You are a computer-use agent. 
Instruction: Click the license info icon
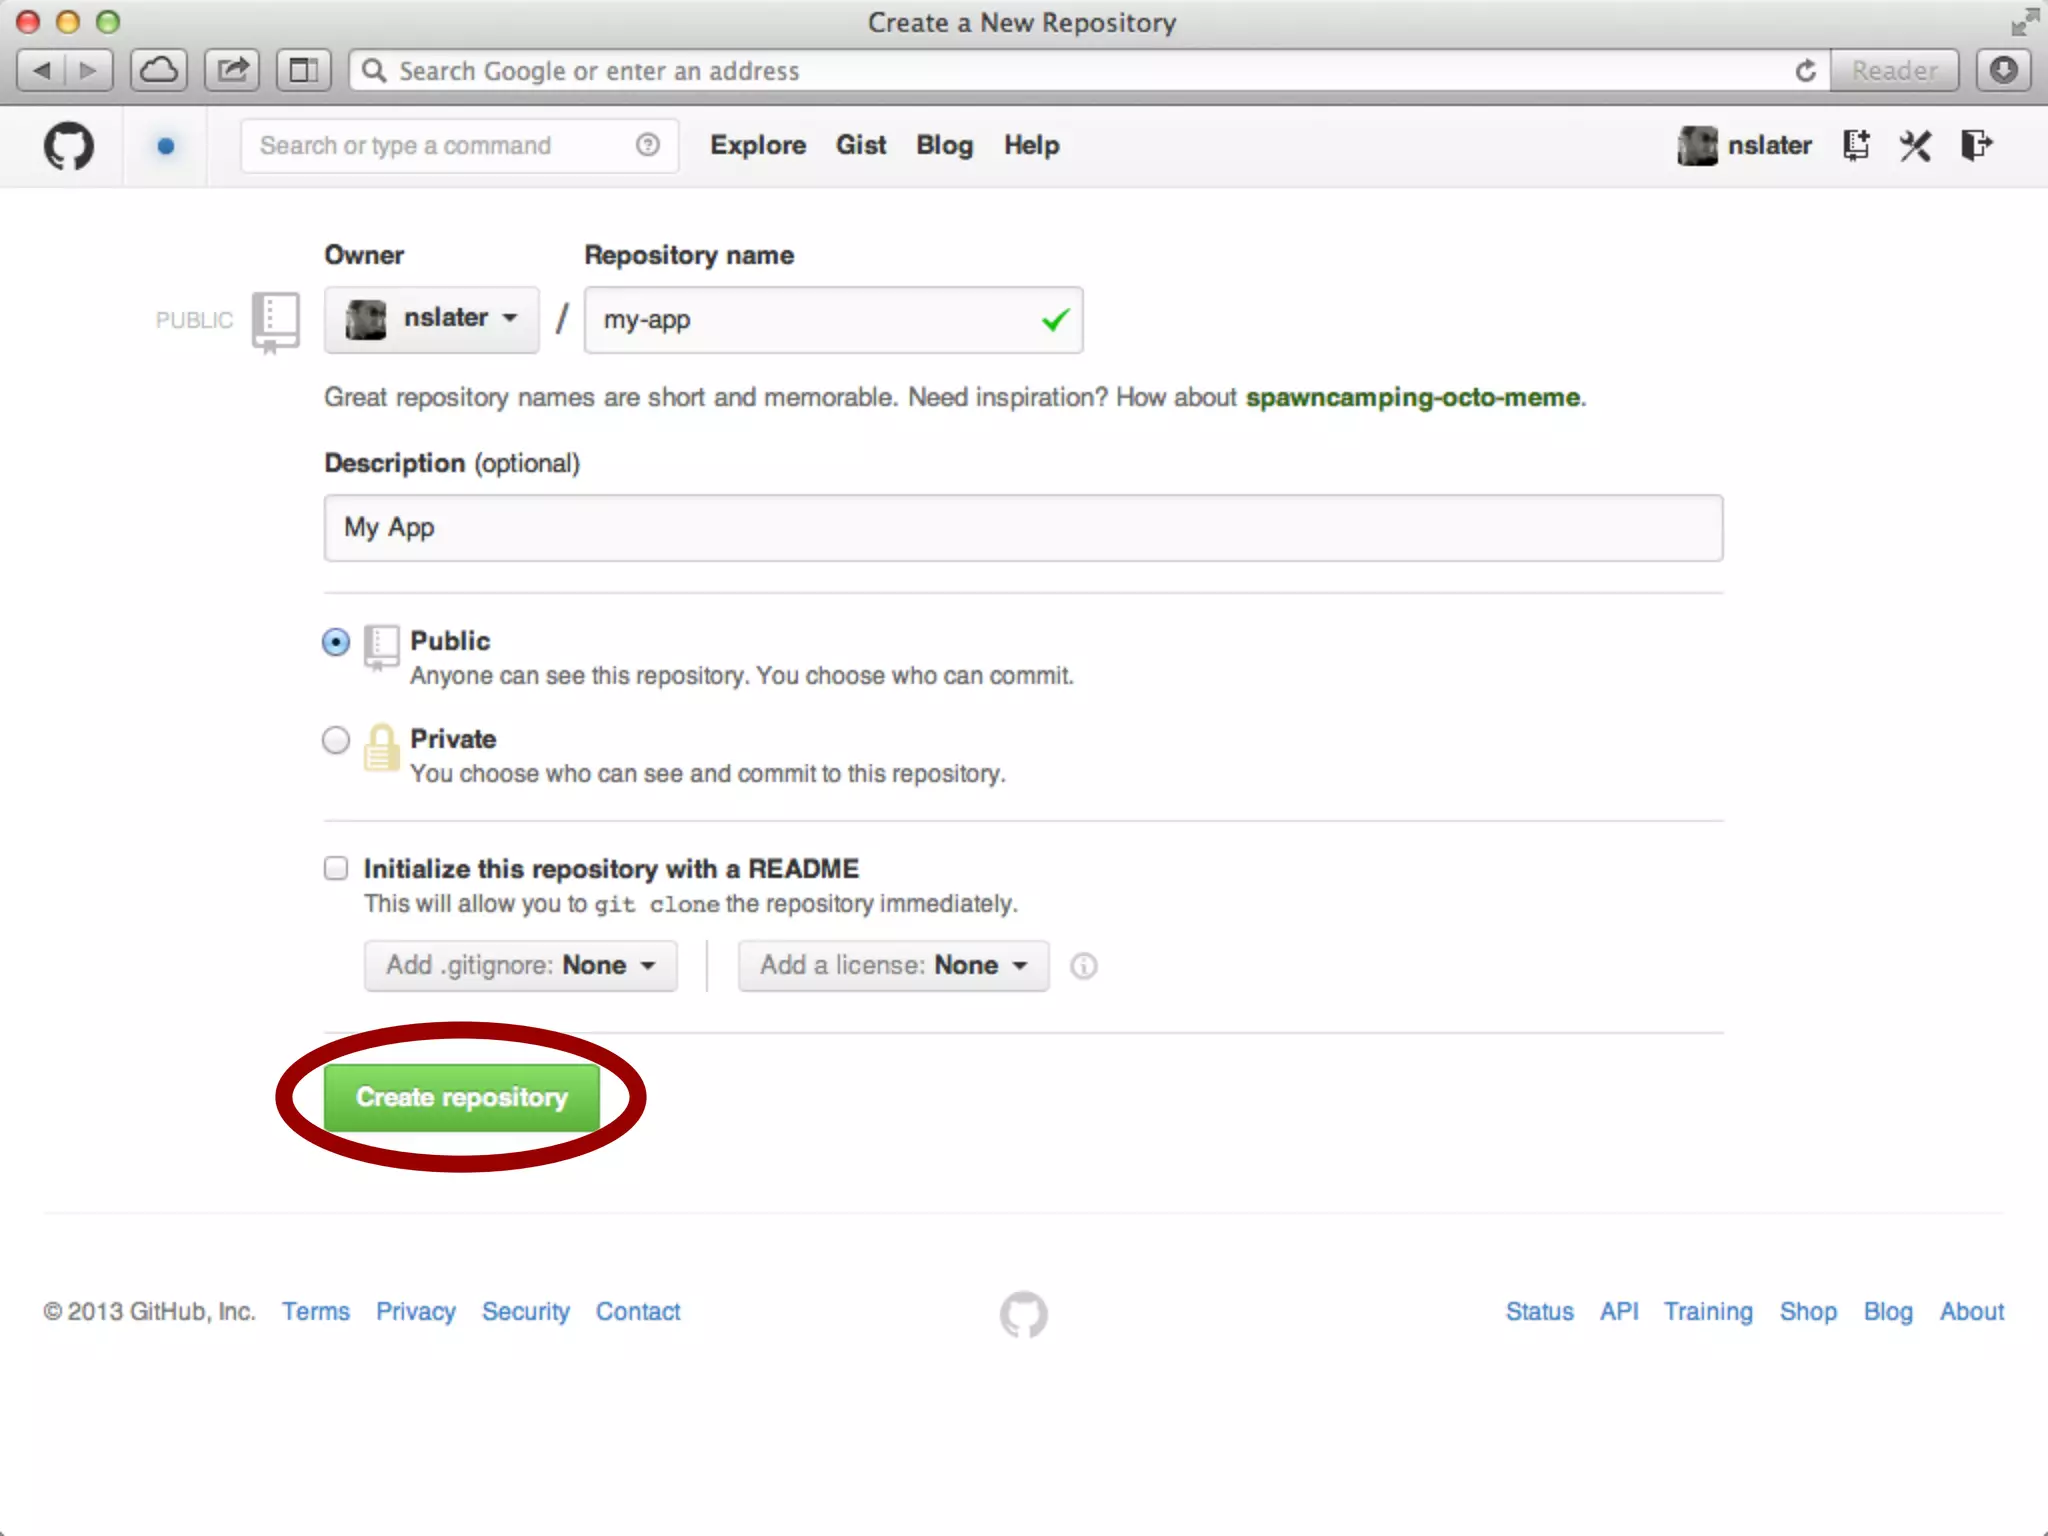1083,966
